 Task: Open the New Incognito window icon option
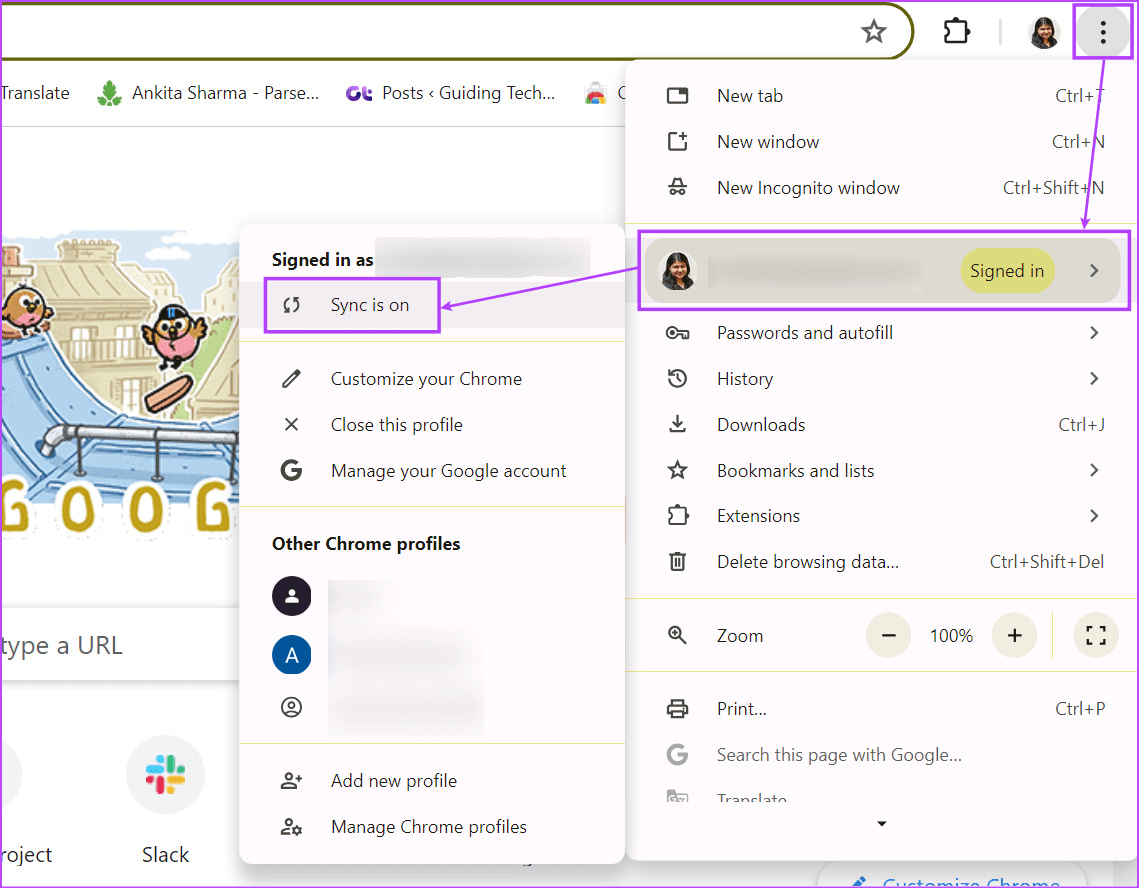(679, 187)
